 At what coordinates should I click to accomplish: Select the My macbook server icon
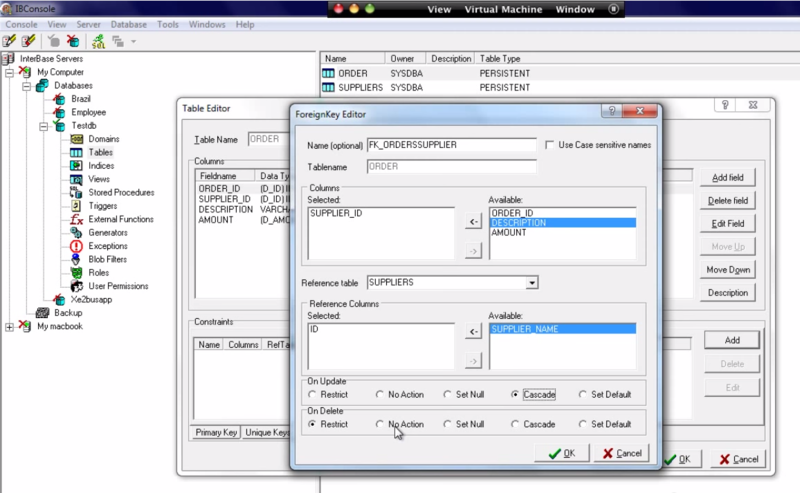pos(25,326)
